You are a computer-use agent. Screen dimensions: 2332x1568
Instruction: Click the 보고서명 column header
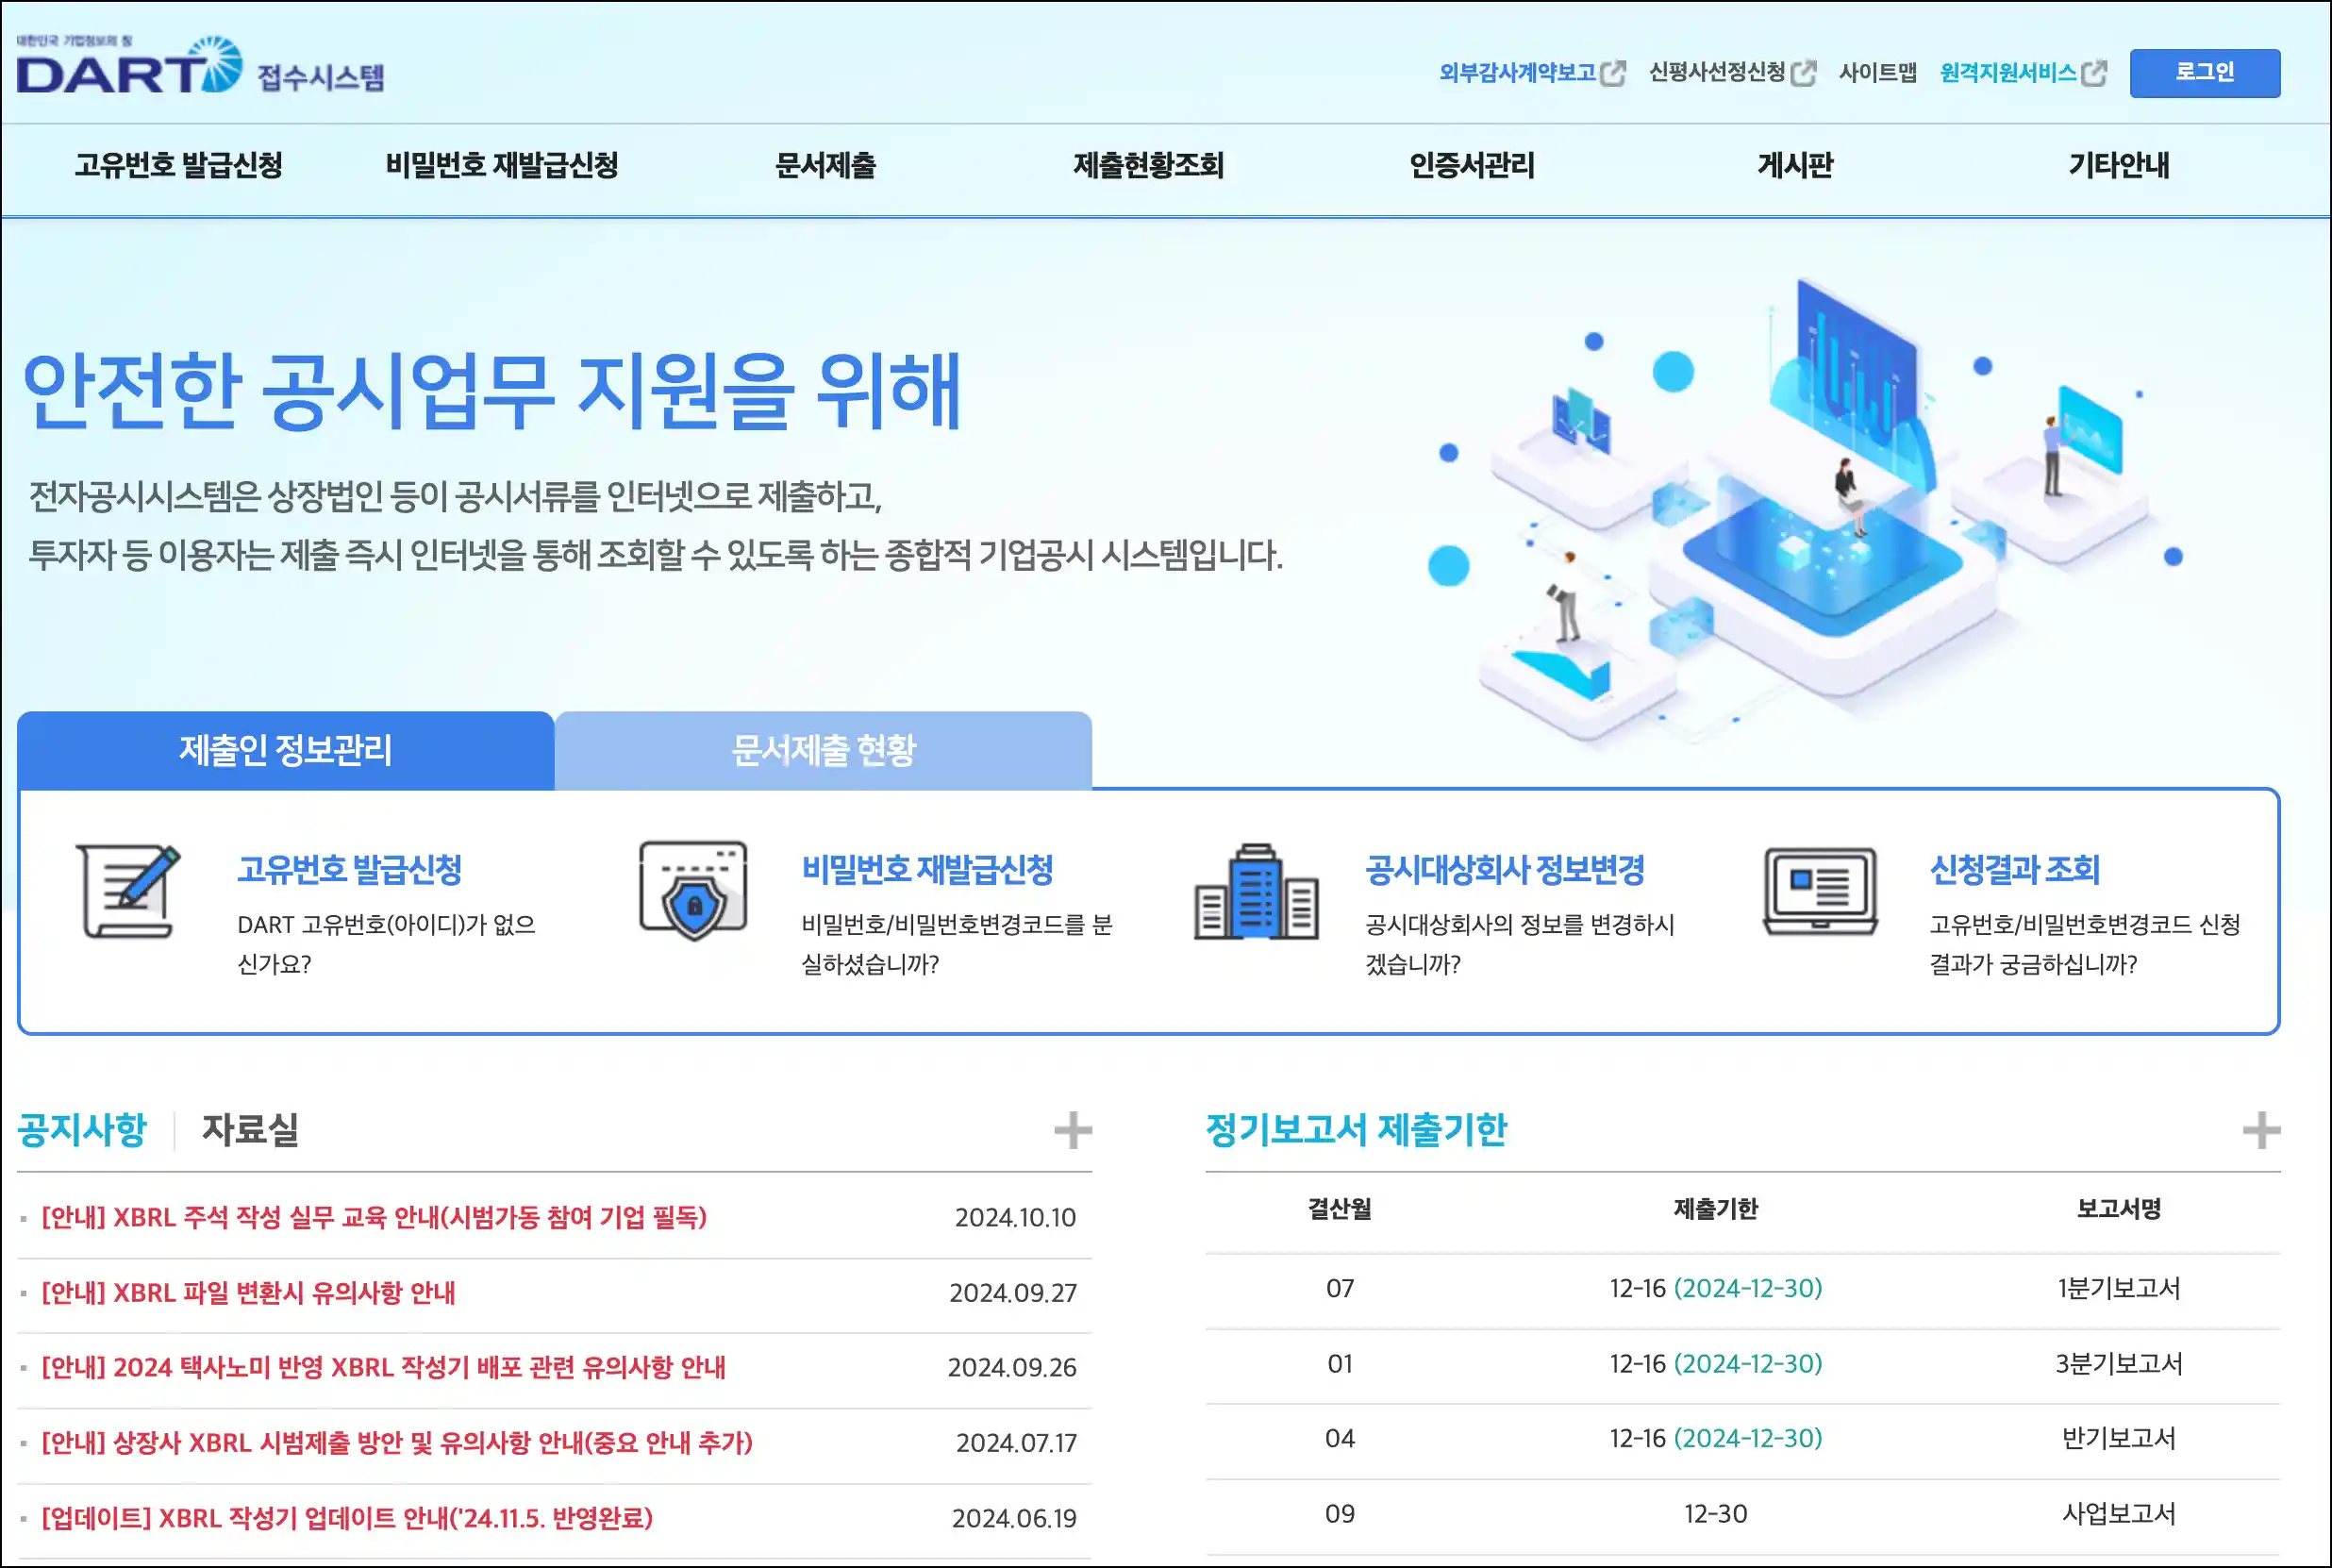pos(2118,1209)
